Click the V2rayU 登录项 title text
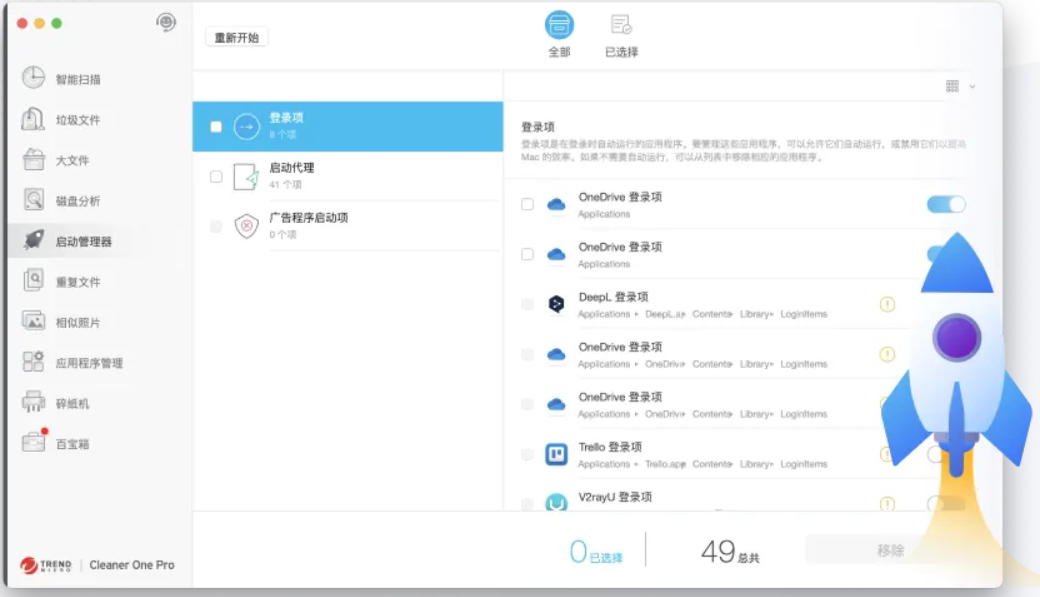 click(x=616, y=497)
